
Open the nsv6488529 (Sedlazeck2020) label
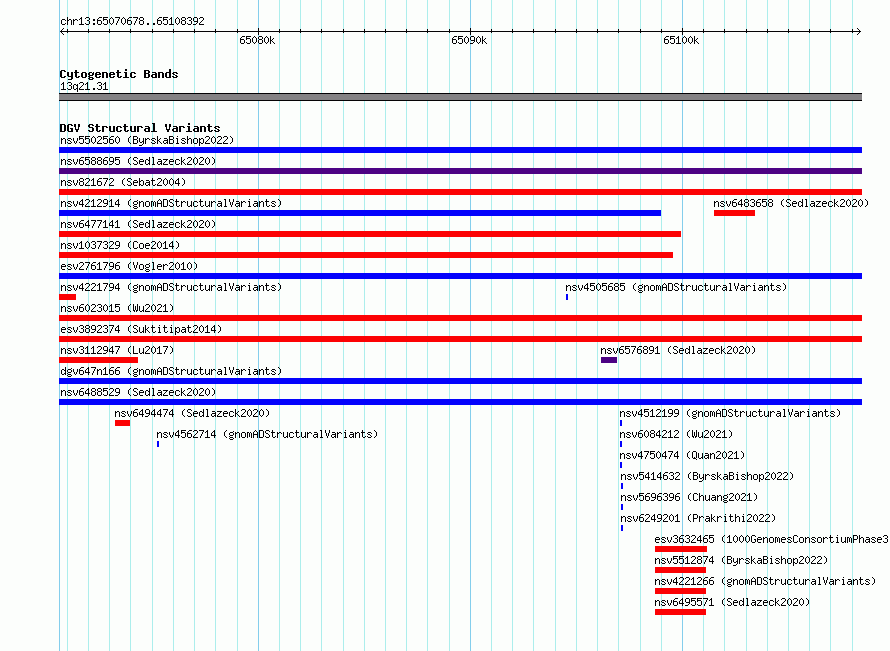138,392
